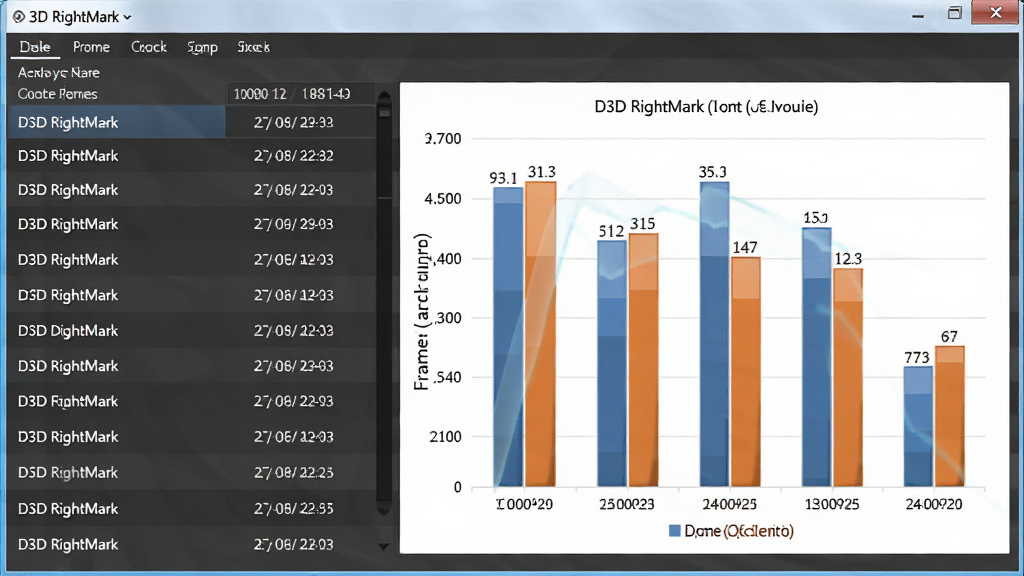Open the Prome tab

click(x=91, y=47)
